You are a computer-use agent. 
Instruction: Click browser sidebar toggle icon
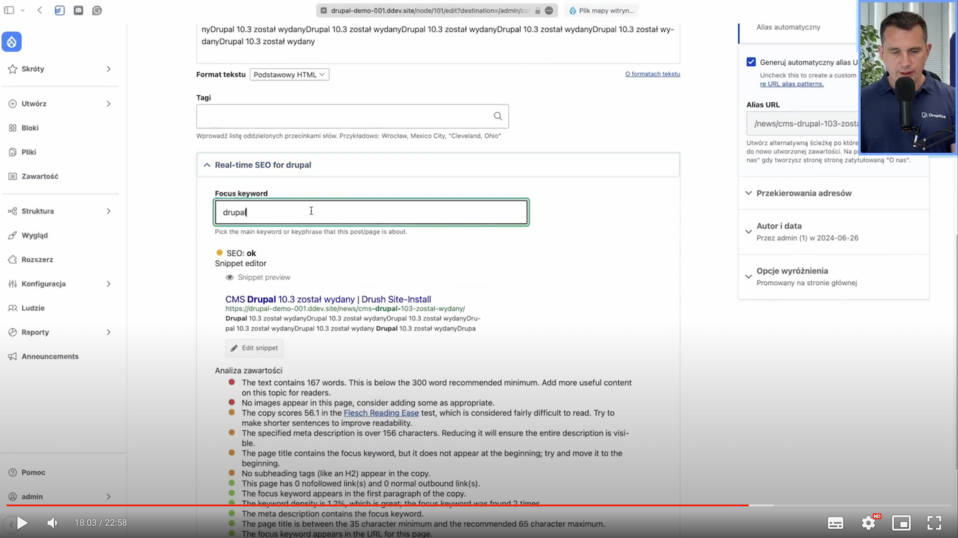coord(9,10)
